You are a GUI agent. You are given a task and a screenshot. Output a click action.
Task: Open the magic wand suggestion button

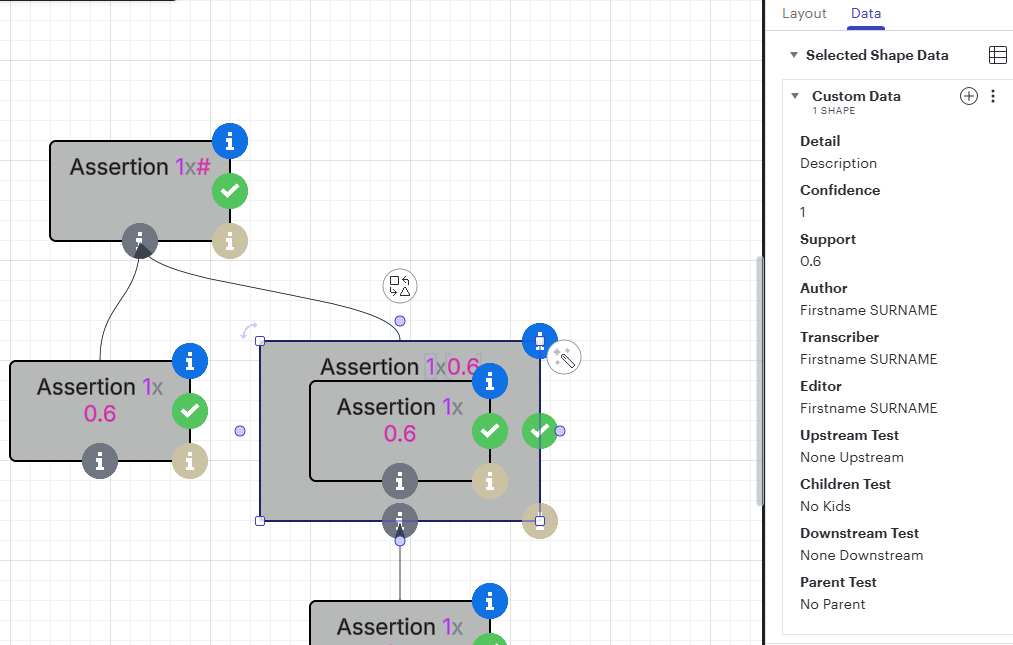click(564, 357)
